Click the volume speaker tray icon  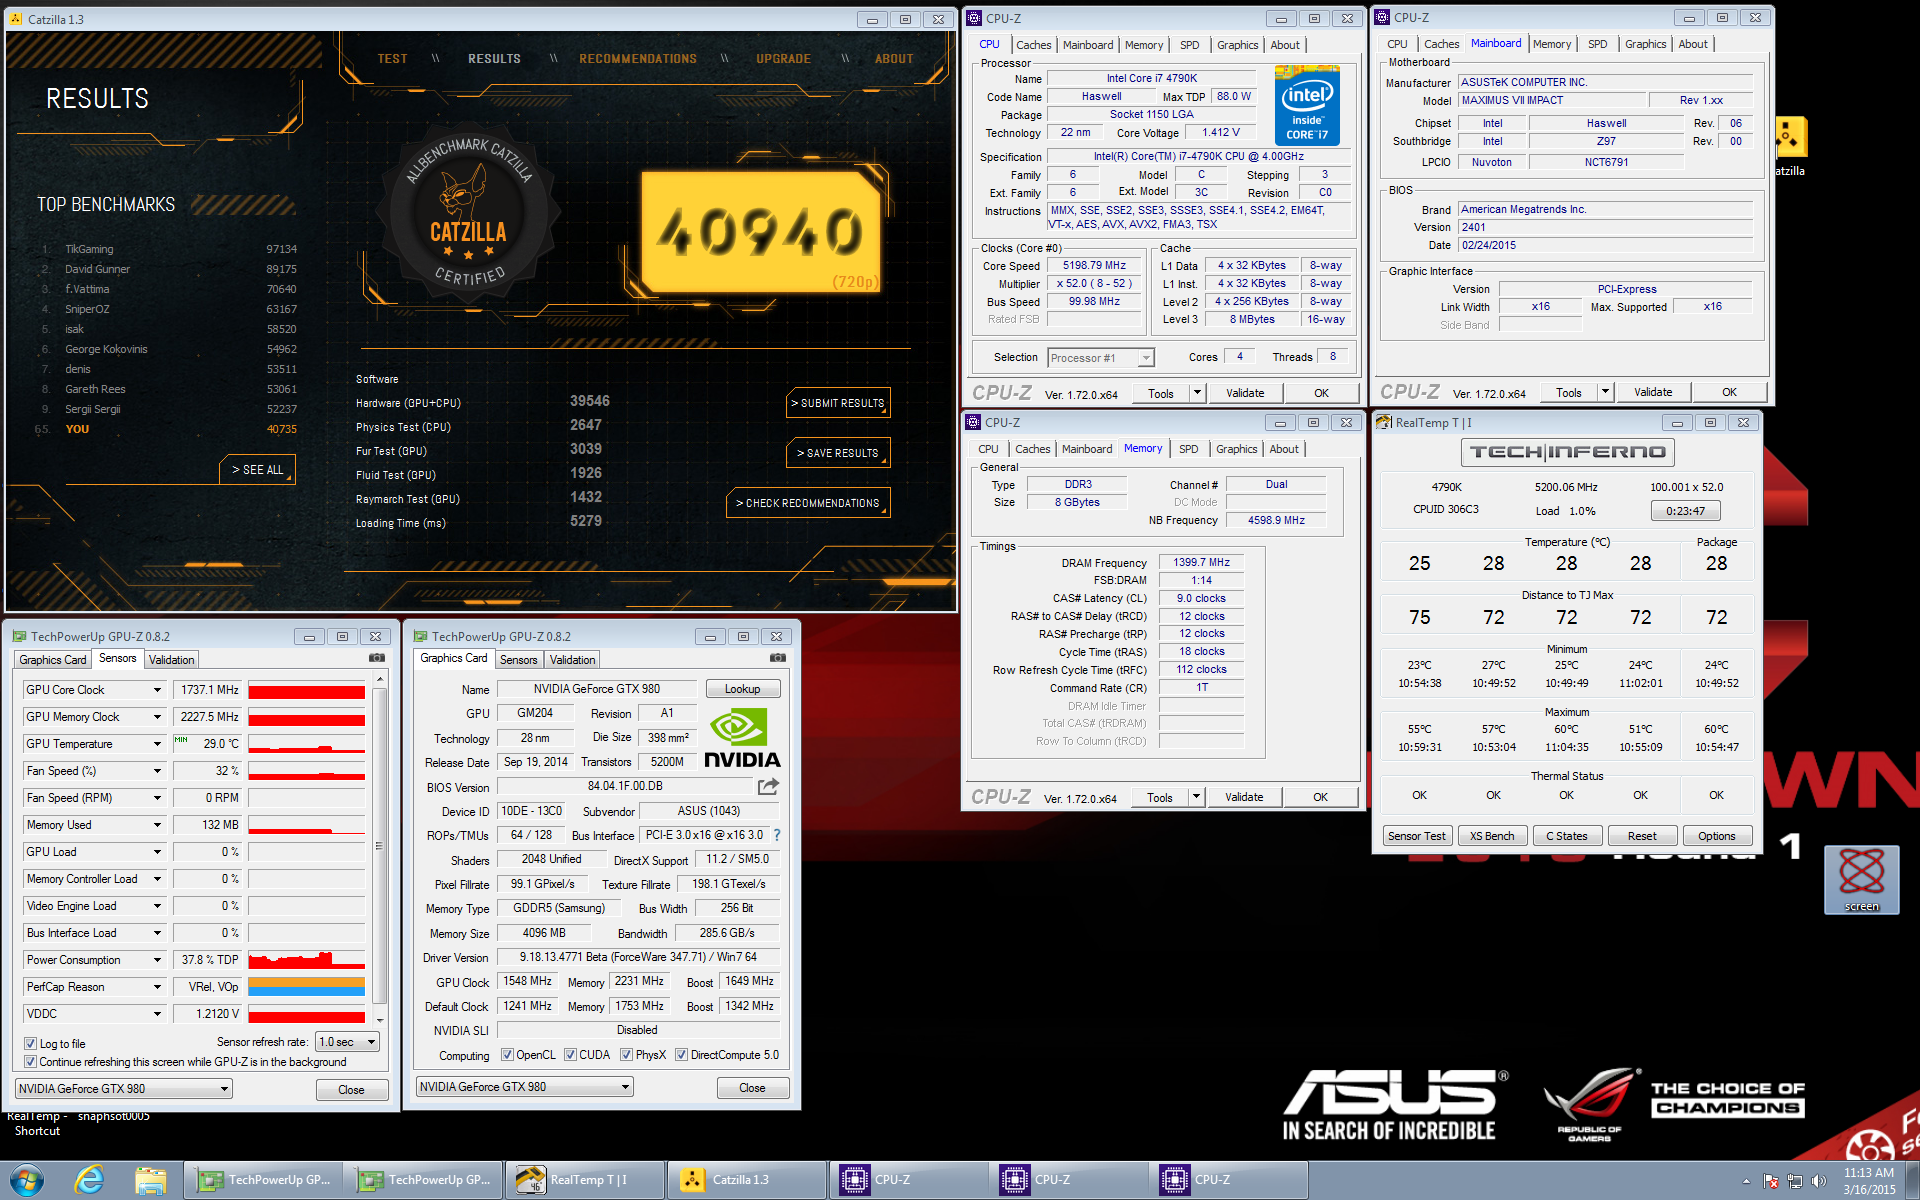[1819, 1181]
